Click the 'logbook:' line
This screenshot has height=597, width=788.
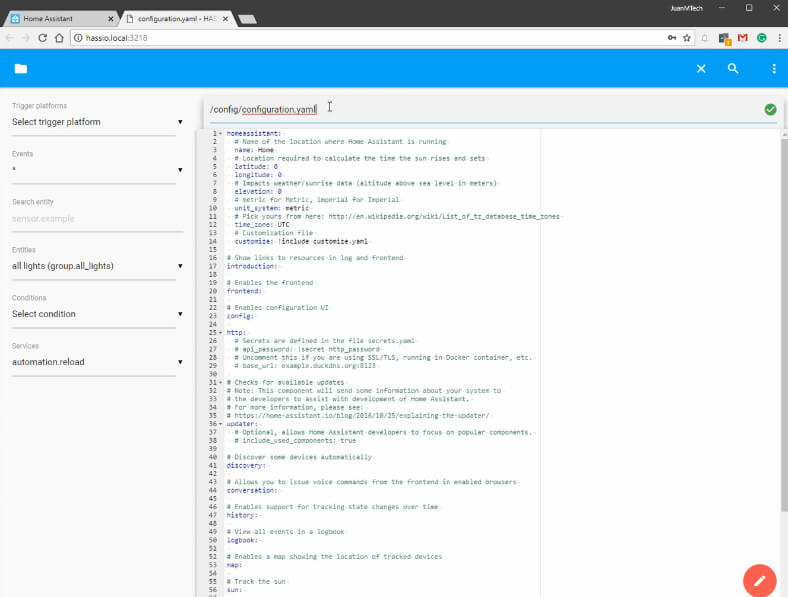tap(242, 540)
